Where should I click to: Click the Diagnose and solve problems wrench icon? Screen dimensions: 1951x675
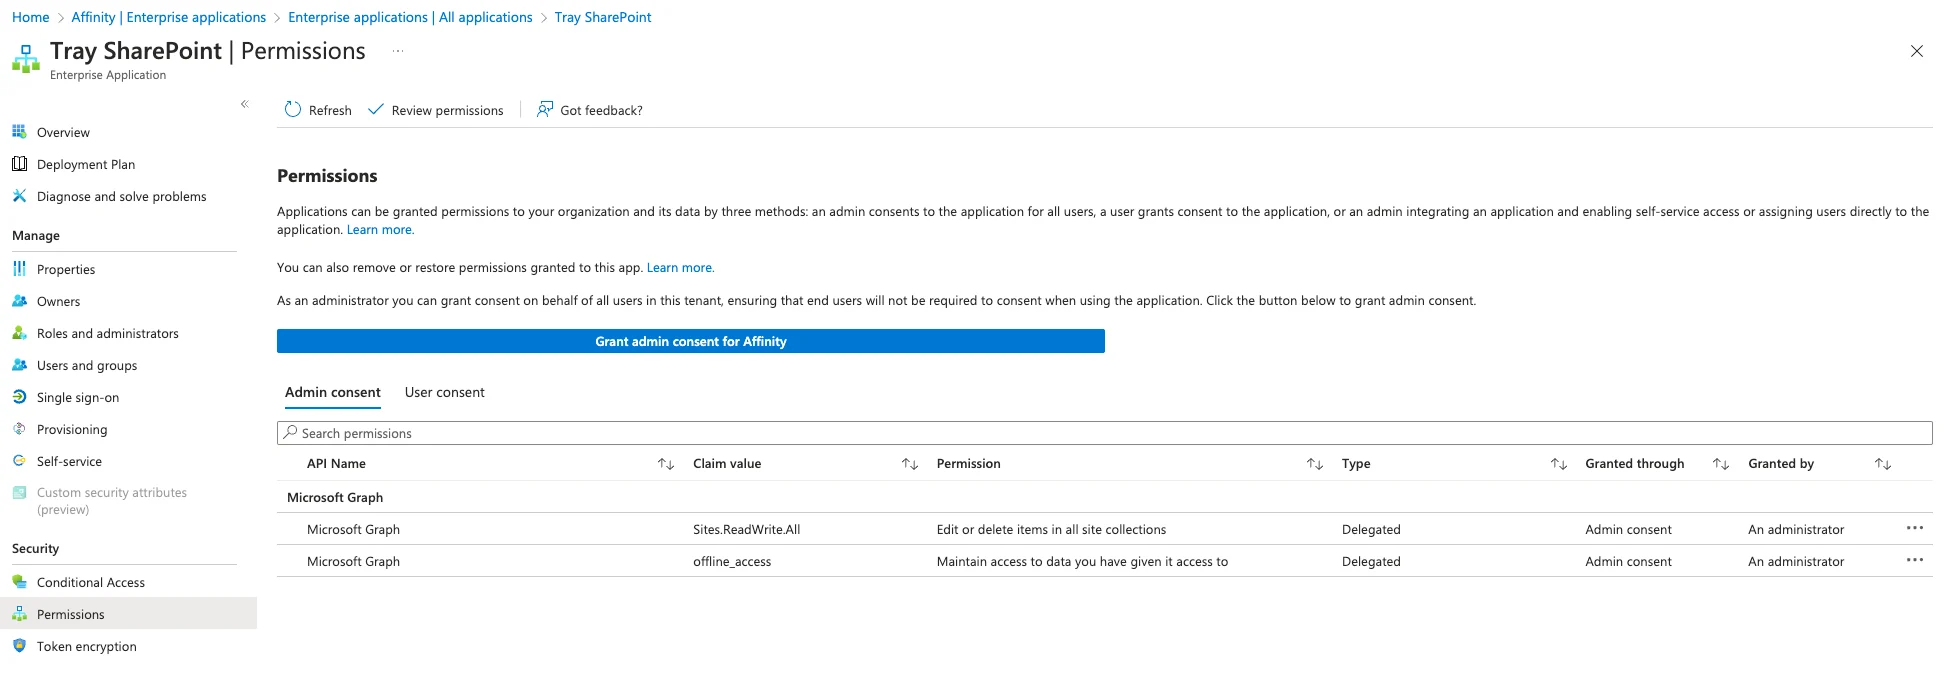click(x=19, y=196)
